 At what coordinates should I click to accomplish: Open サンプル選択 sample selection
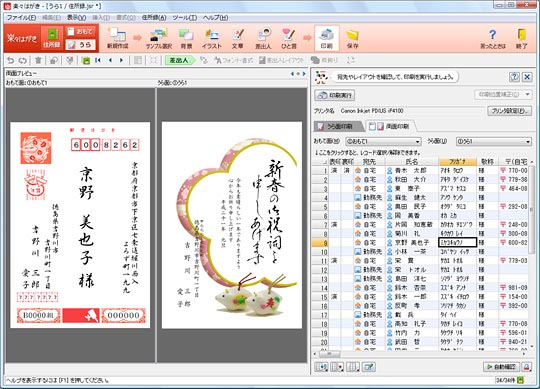[158, 38]
